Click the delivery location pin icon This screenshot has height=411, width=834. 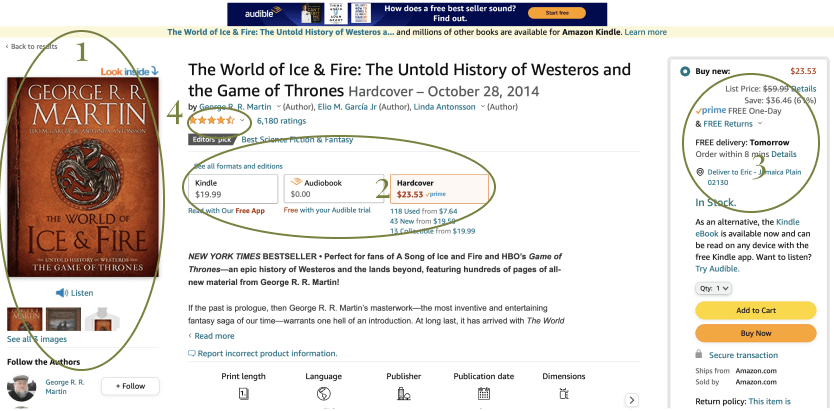[x=700, y=172]
